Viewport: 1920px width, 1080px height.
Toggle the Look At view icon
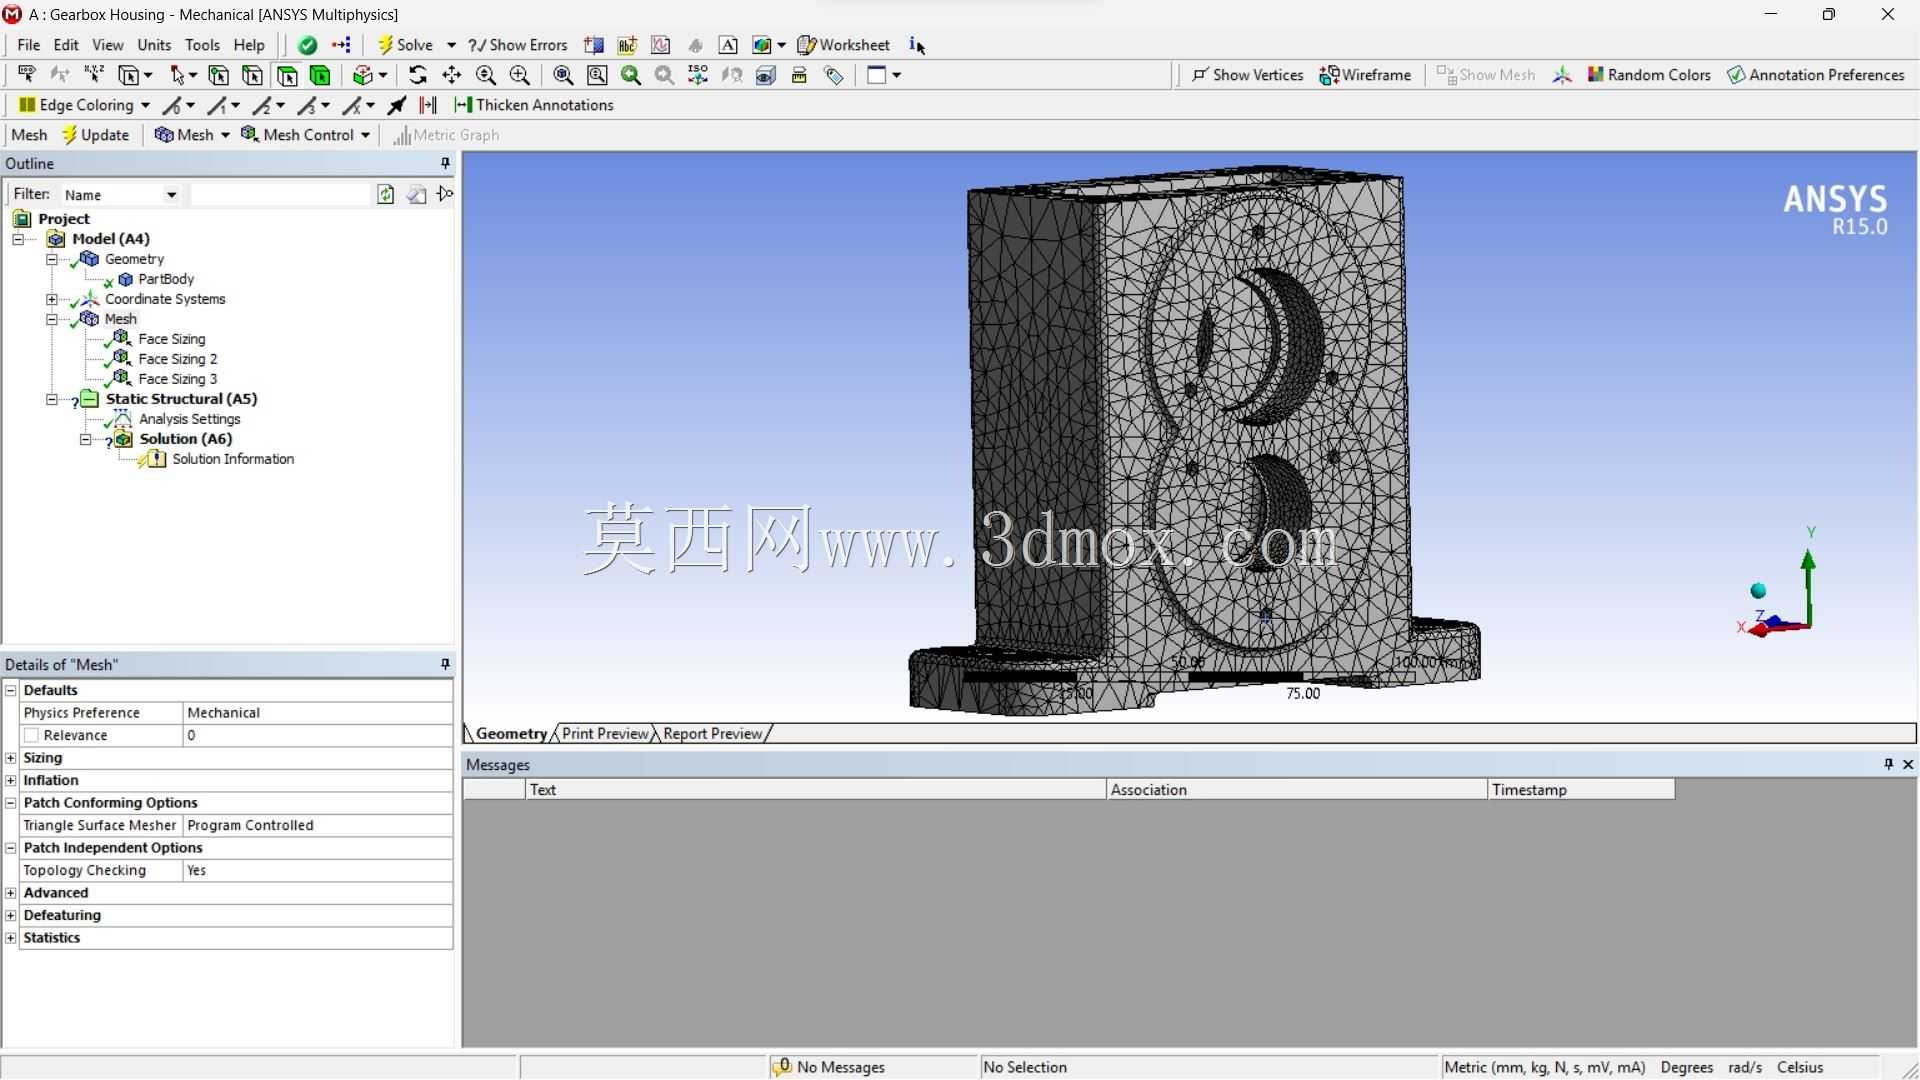732,75
